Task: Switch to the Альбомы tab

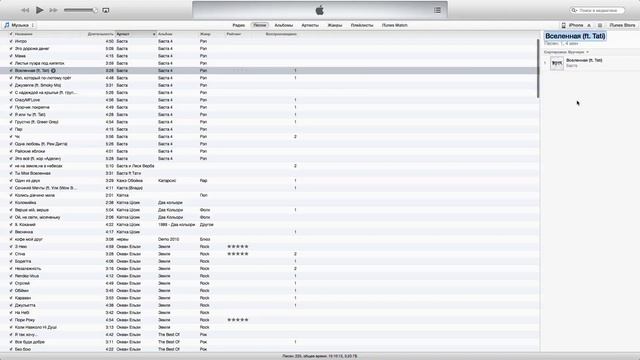Action: [x=284, y=25]
